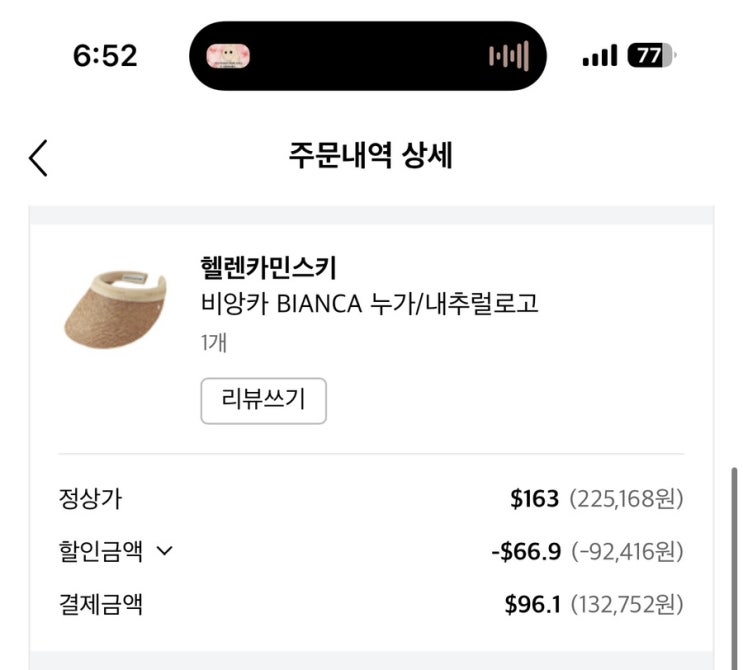Tap the back arrow icon
The width and height of the screenshot is (743, 670).
pyautogui.click(x=38, y=157)
